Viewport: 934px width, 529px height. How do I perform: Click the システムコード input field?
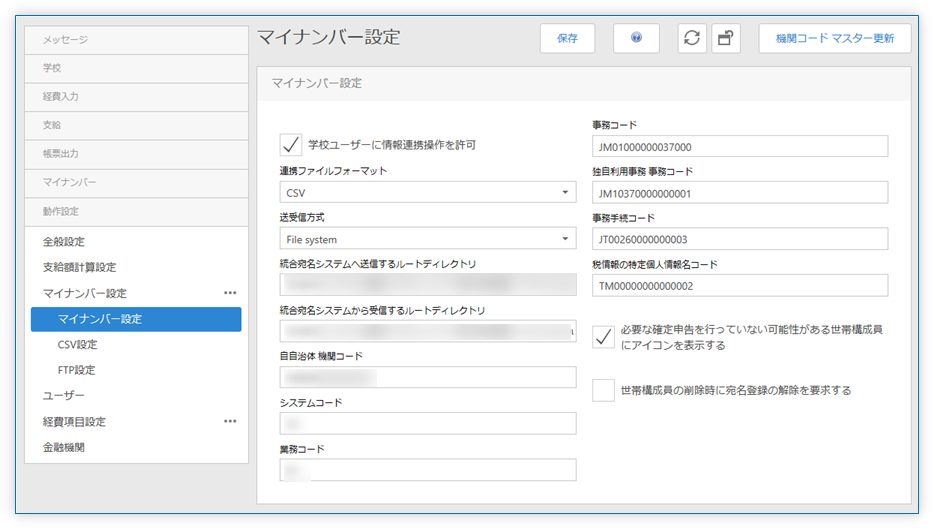click(428, 424)
